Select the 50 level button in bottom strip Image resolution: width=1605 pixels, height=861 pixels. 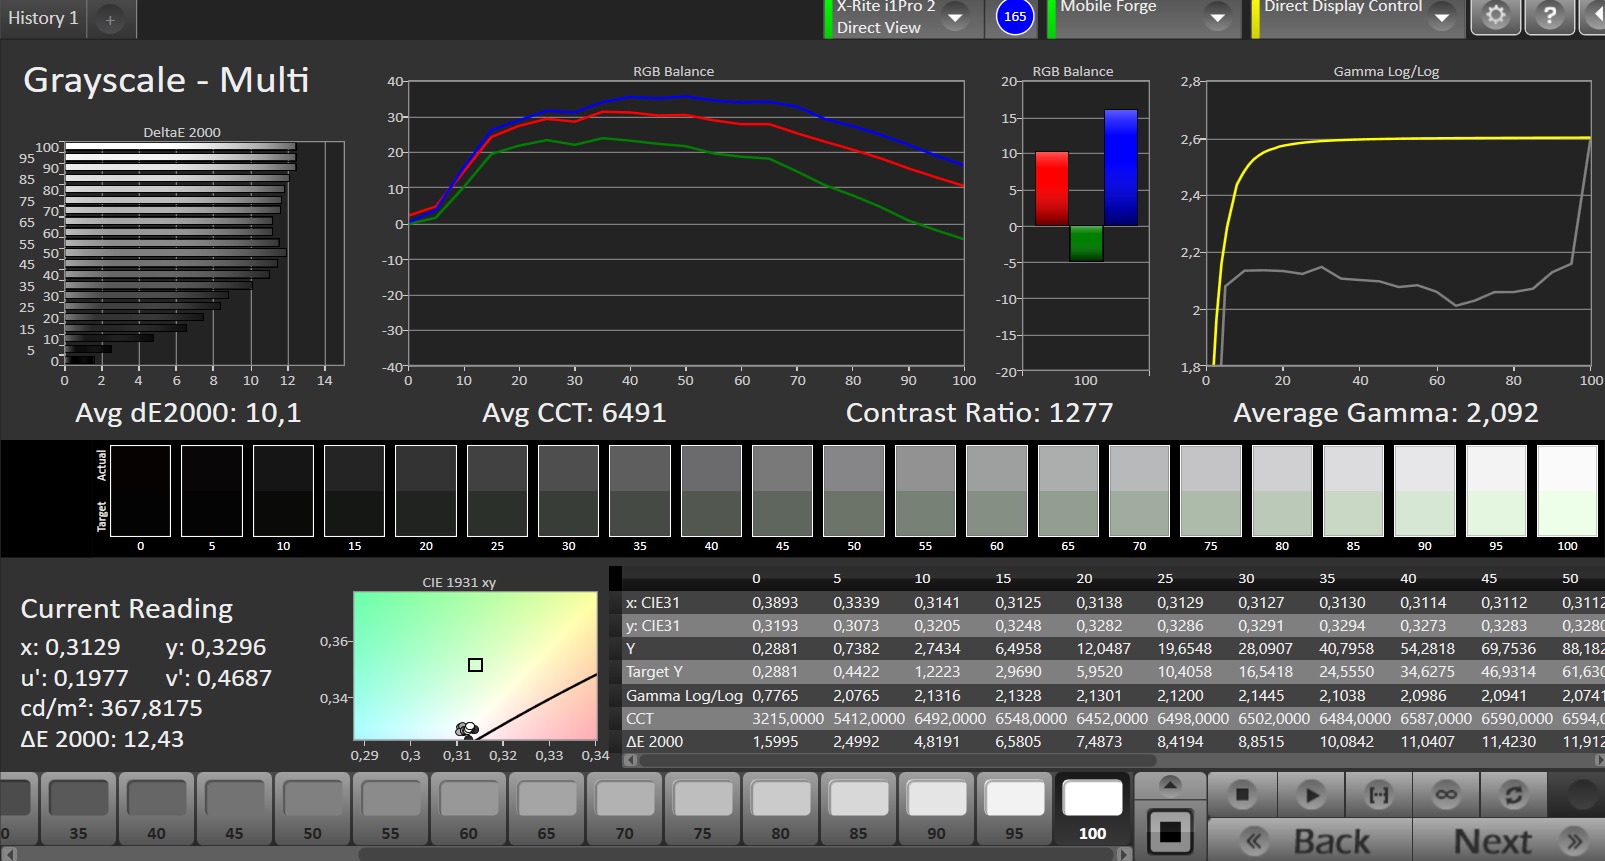pyautogui.click(x=312, y=809)
